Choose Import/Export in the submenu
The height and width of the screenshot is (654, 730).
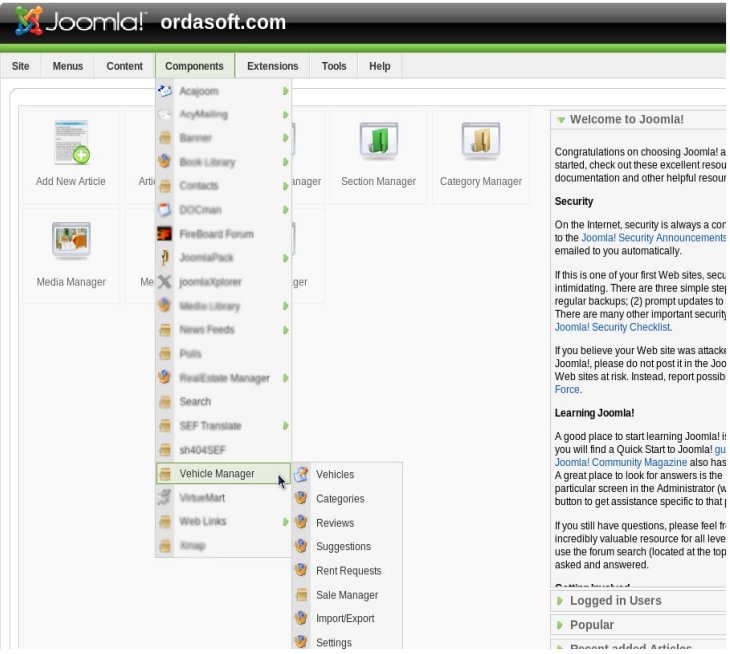point(345,619)
